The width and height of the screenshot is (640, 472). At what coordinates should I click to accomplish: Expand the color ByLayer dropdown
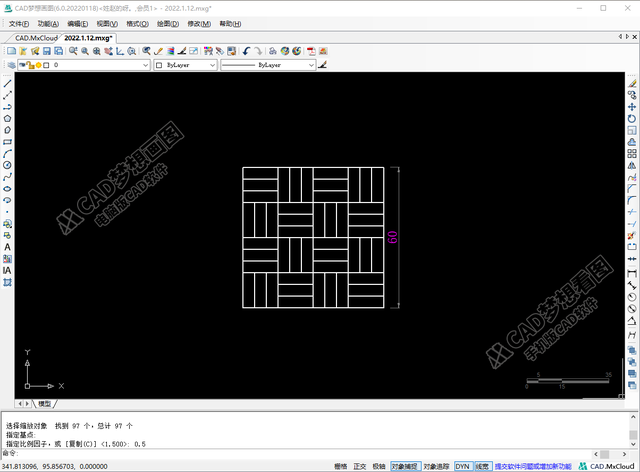212,65
